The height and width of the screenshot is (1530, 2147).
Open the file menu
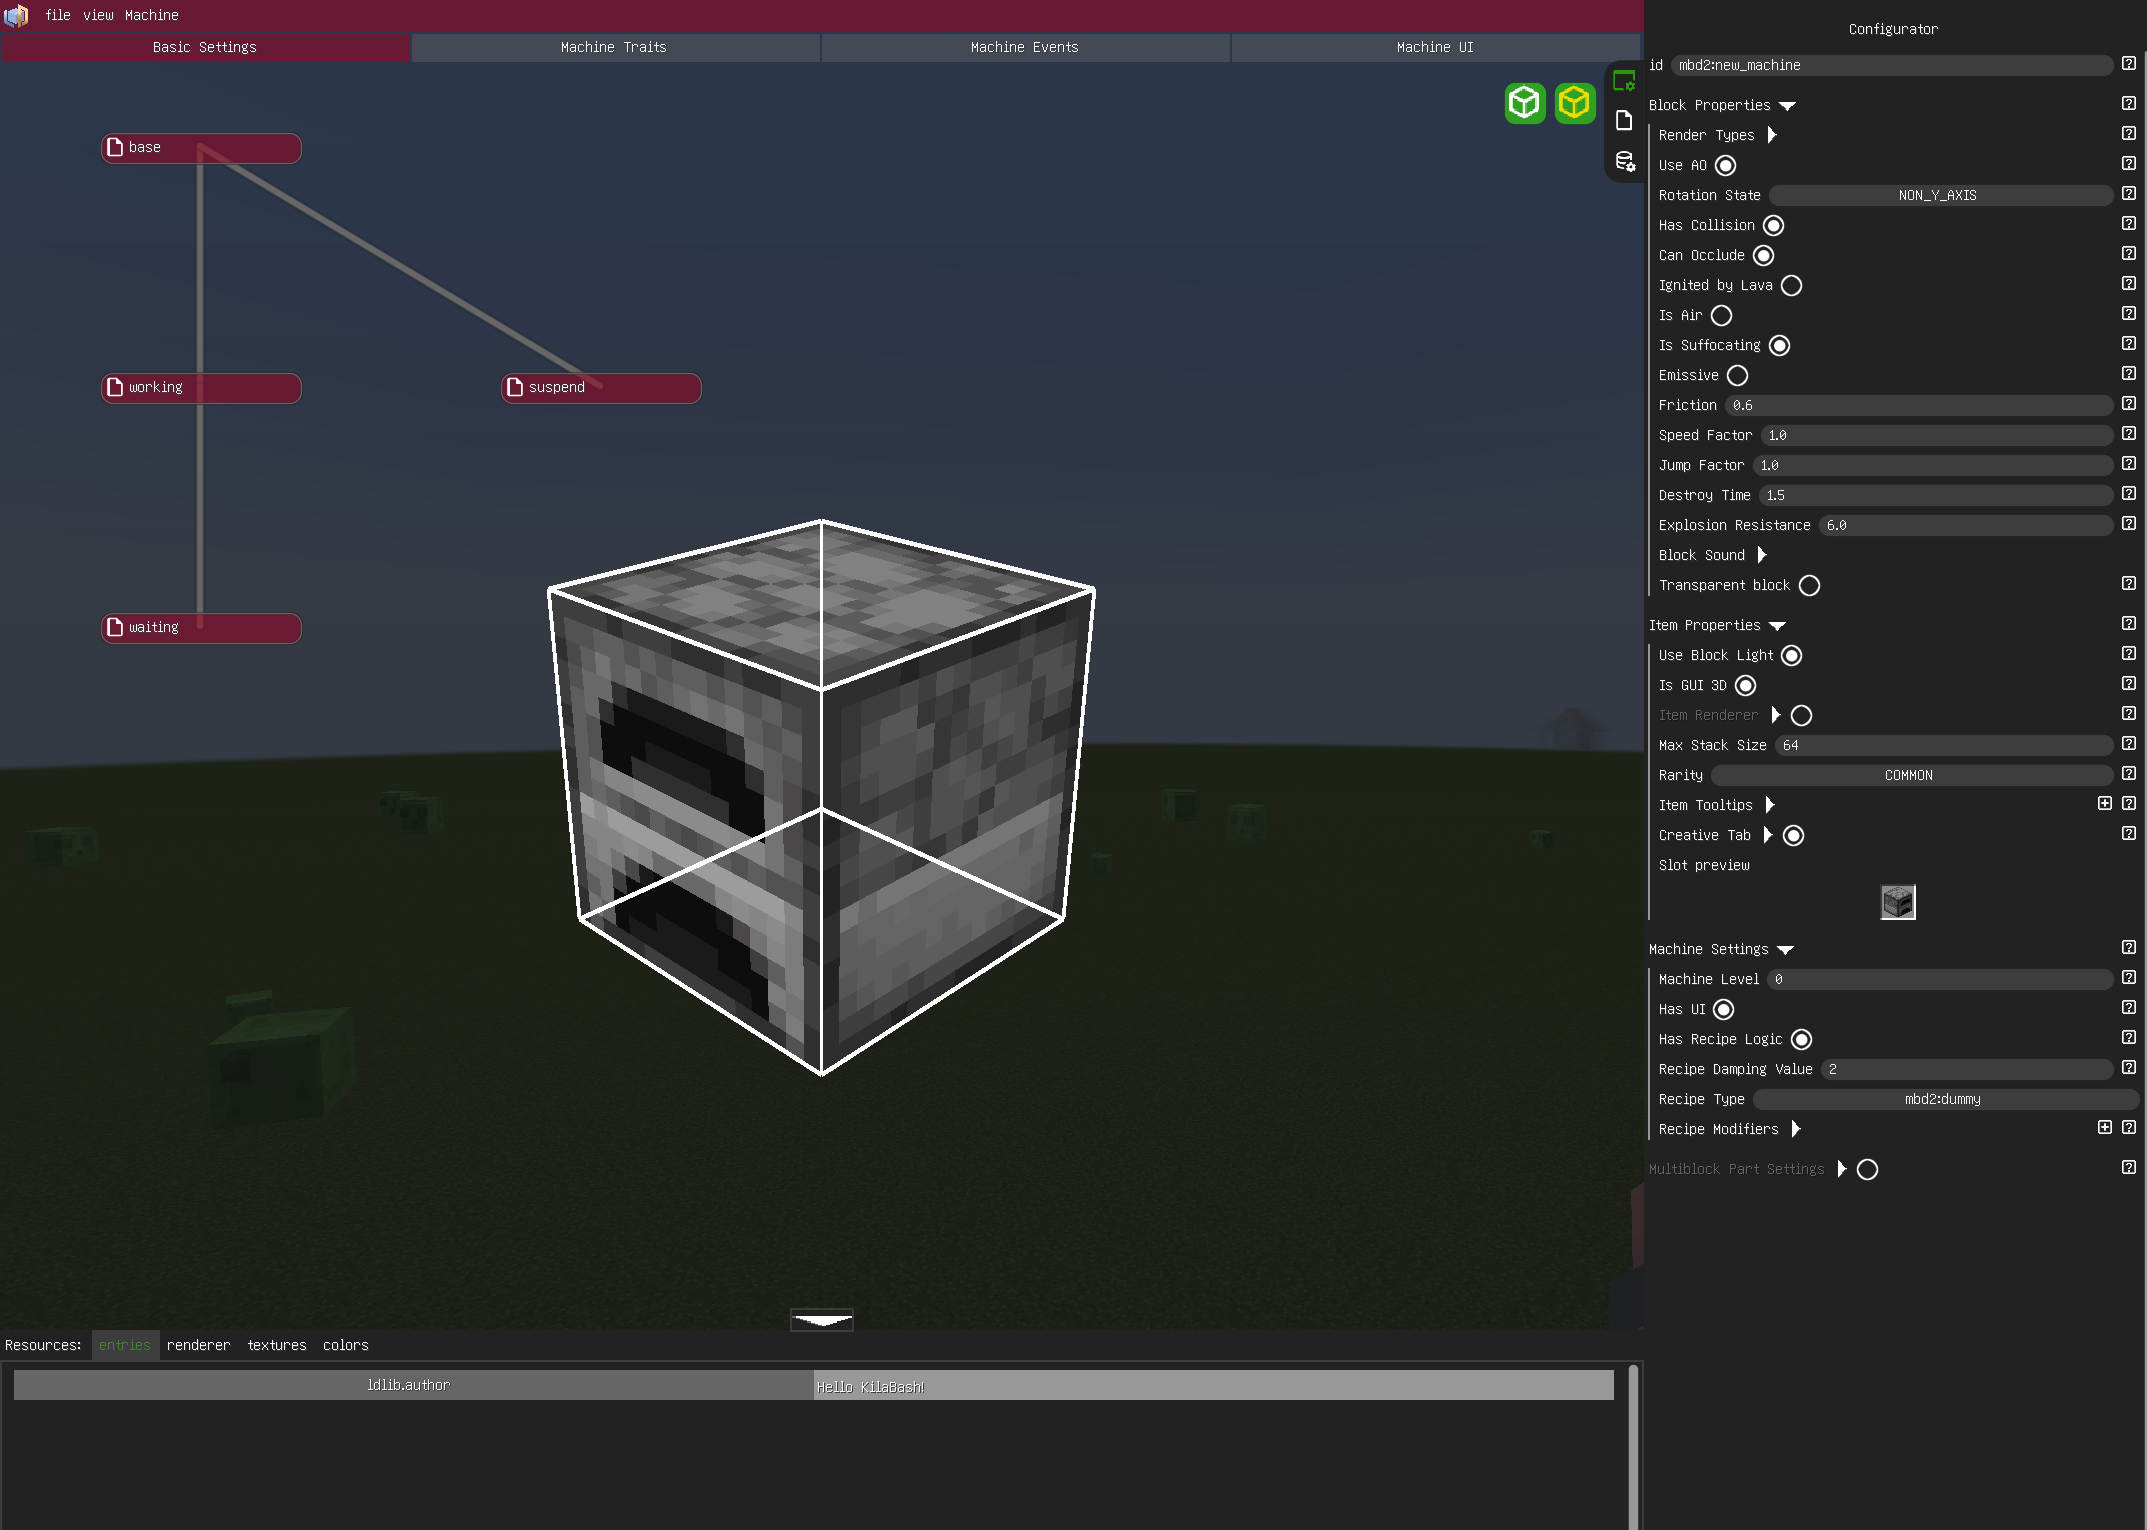(x=58, y=15)
